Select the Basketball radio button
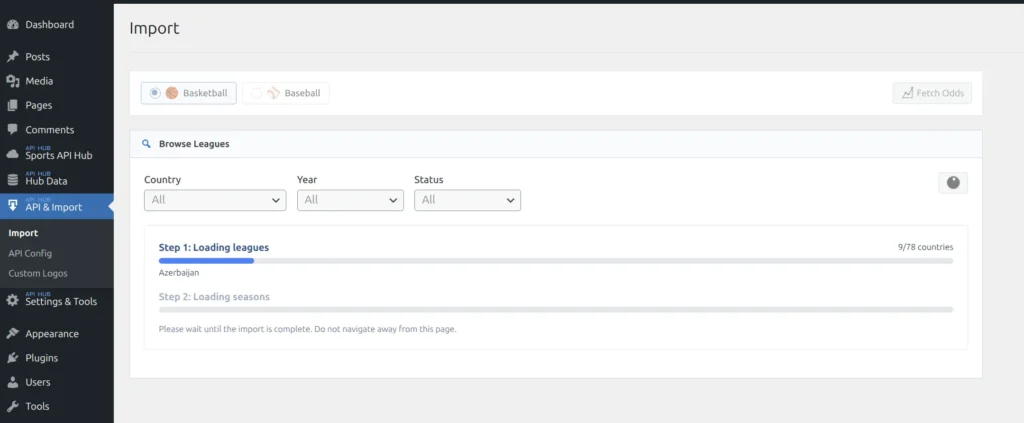The image size is (1024, 423). pos(154,93)
